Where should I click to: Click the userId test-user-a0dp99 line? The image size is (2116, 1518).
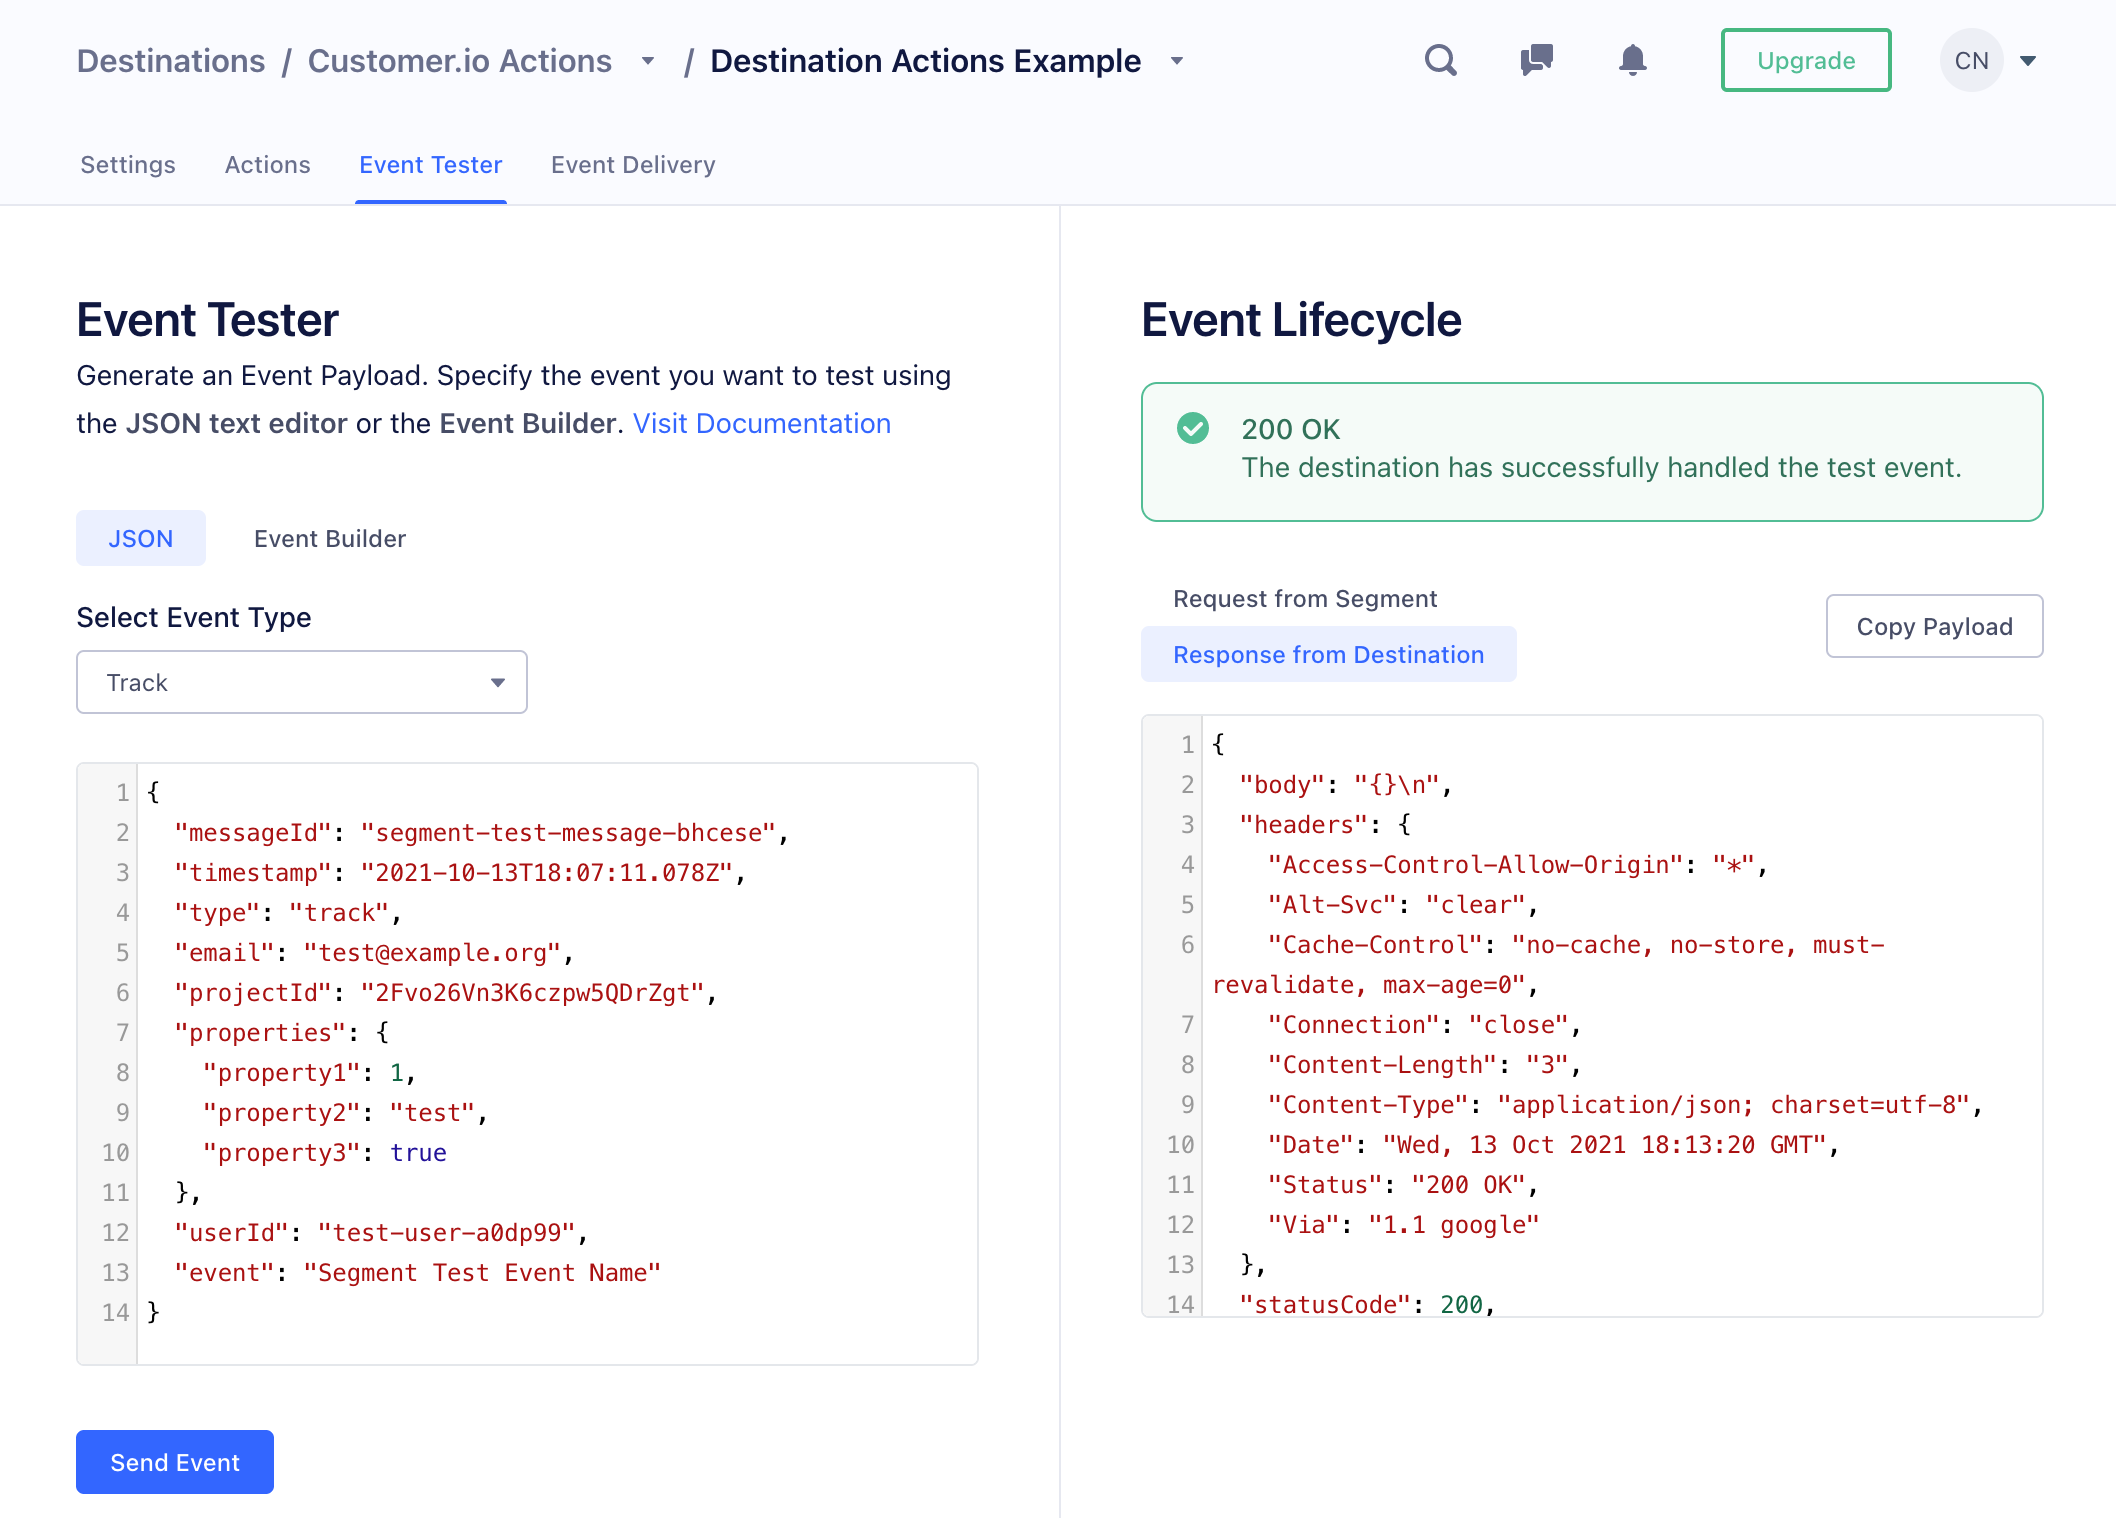381,1232
